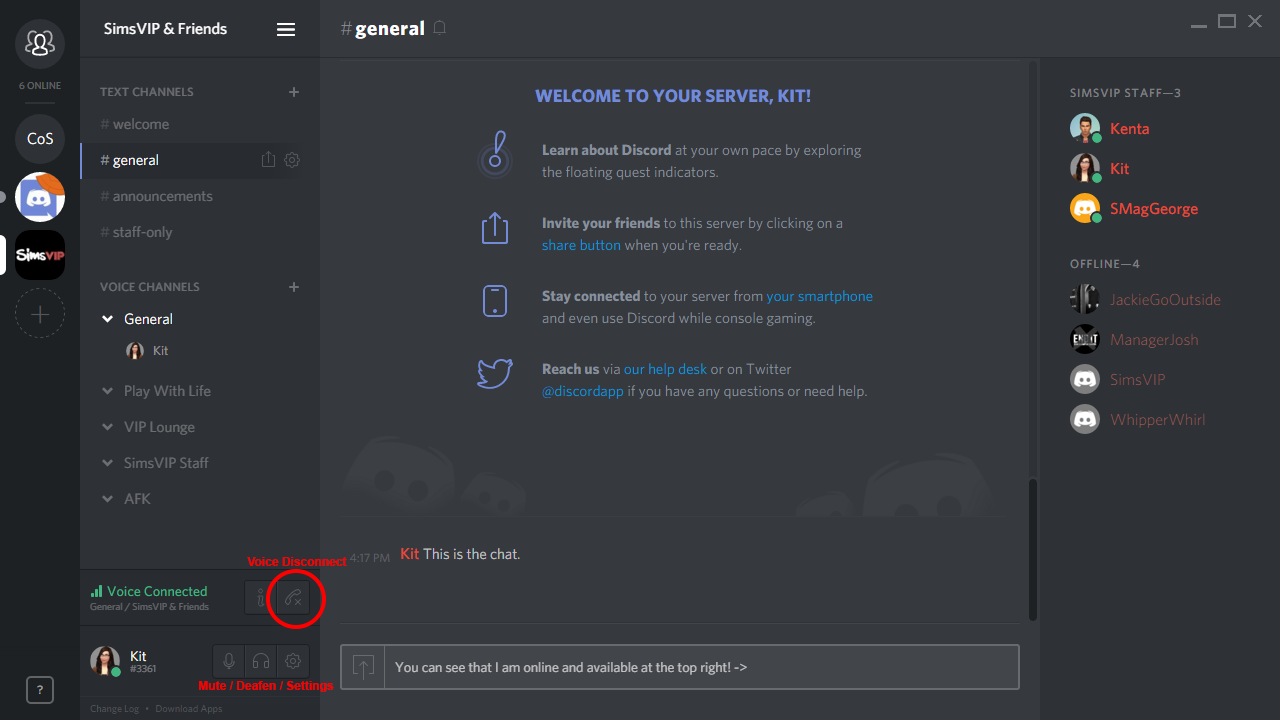Click invite share icon on general channel
The image size is (1280, 720).
(x=268, y=160)
